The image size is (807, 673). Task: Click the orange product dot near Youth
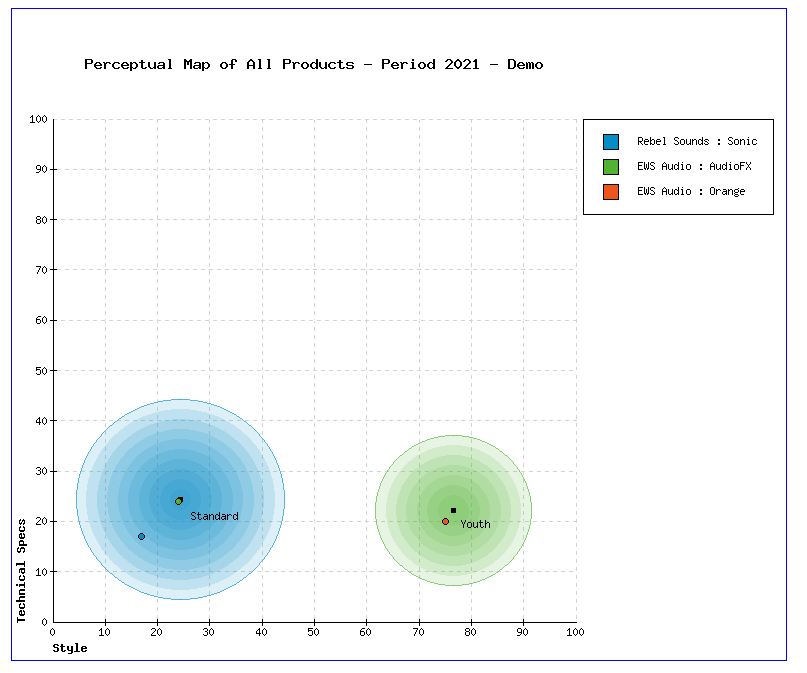446,521
